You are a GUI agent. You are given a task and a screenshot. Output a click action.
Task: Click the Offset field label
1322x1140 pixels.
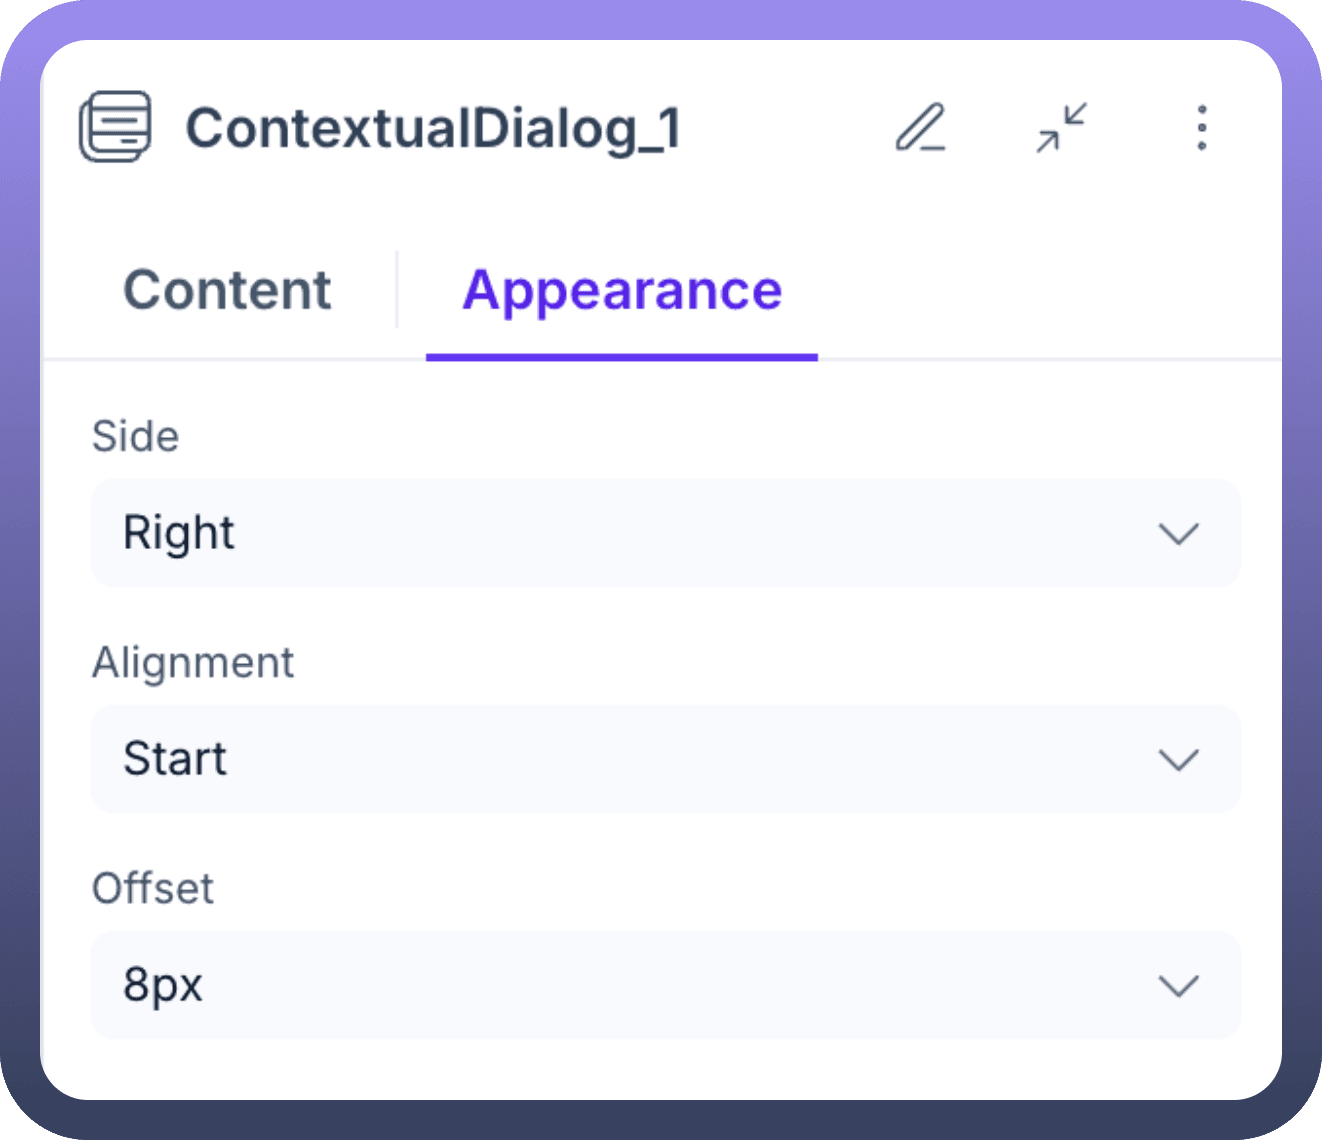point(153,889)
